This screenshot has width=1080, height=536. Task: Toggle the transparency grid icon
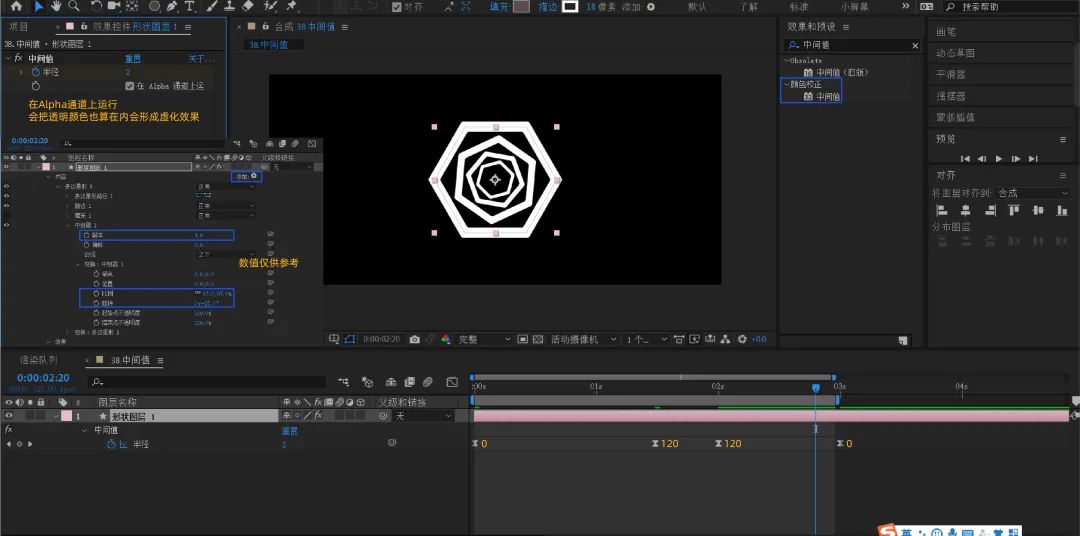538,339
